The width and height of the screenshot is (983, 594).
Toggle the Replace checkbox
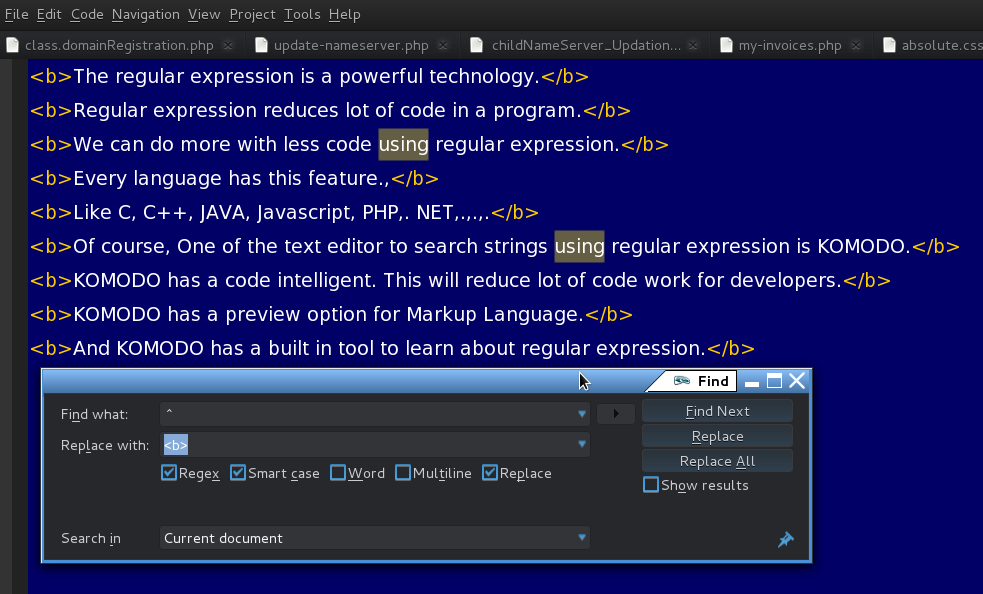pyautogui.click(x=490, y=472)
